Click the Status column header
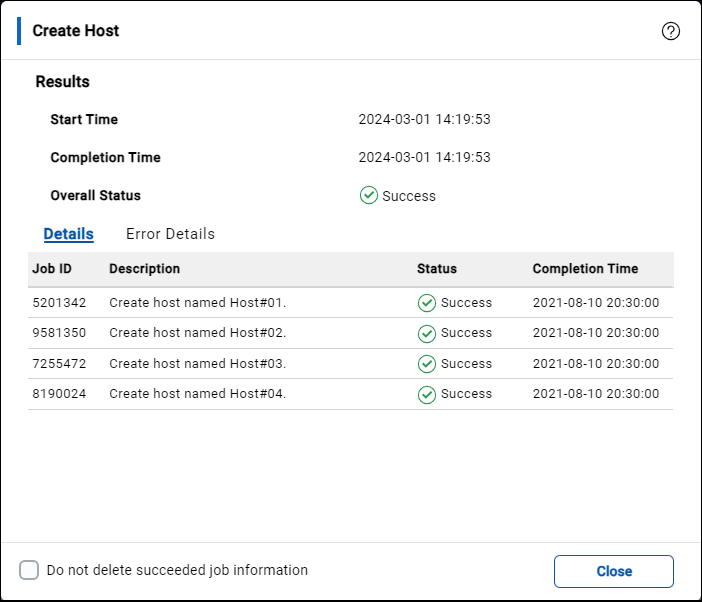 pos(437,269)
